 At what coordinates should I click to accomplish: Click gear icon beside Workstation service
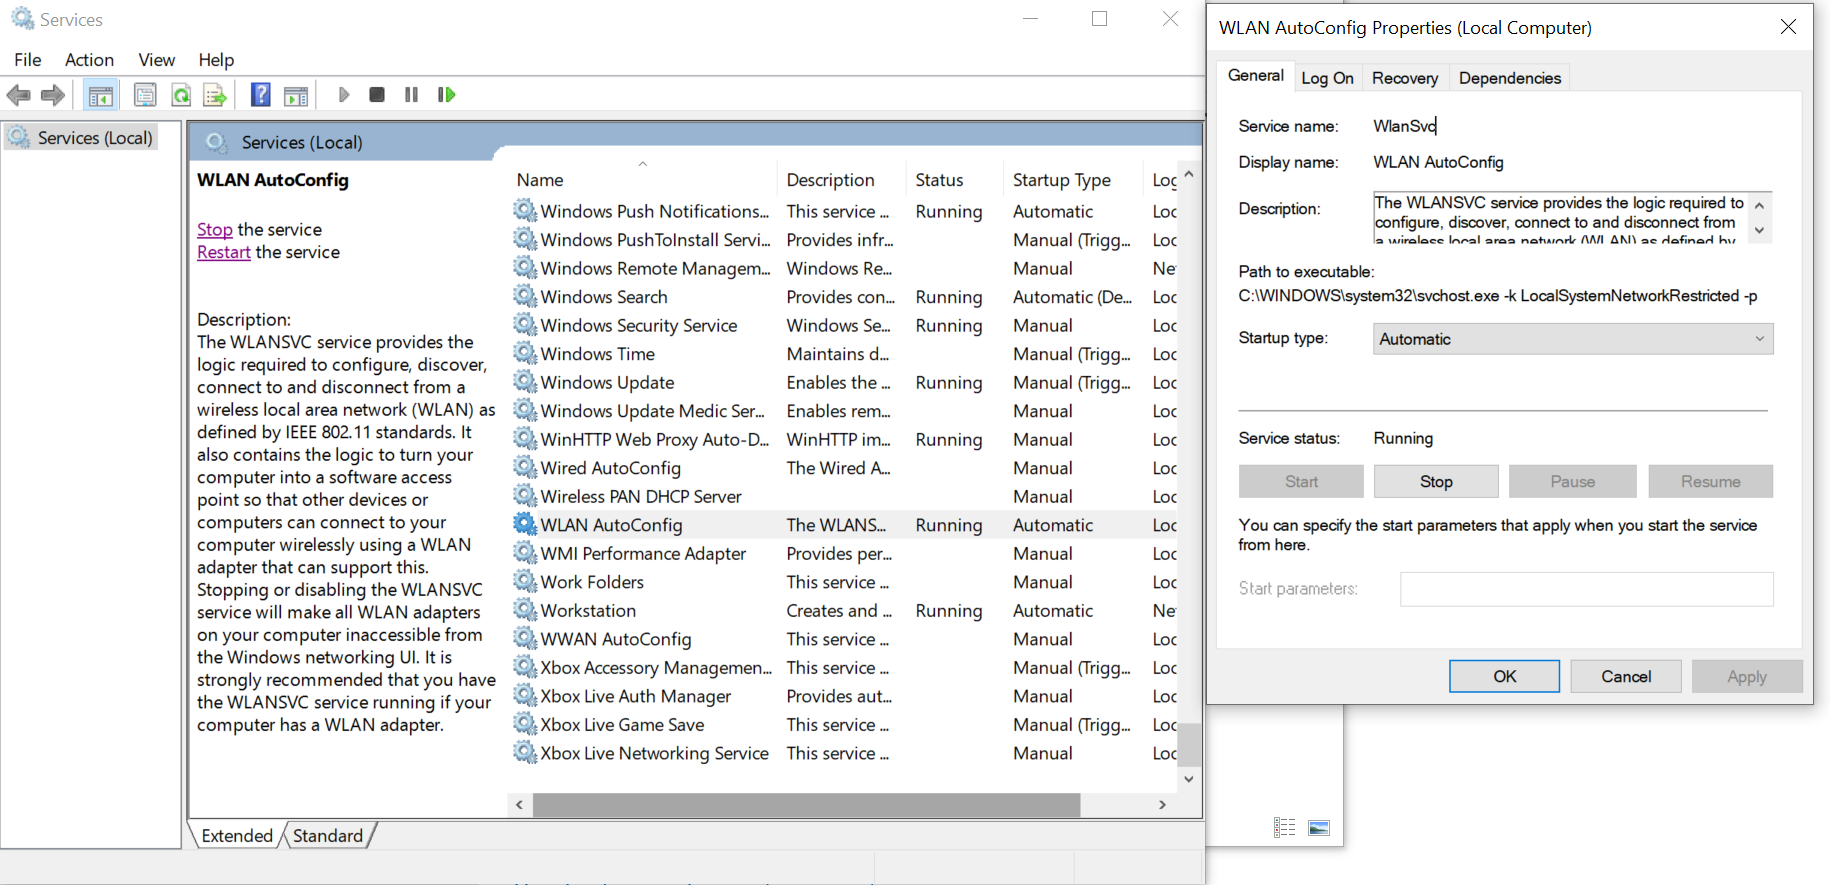coord(525,610)
